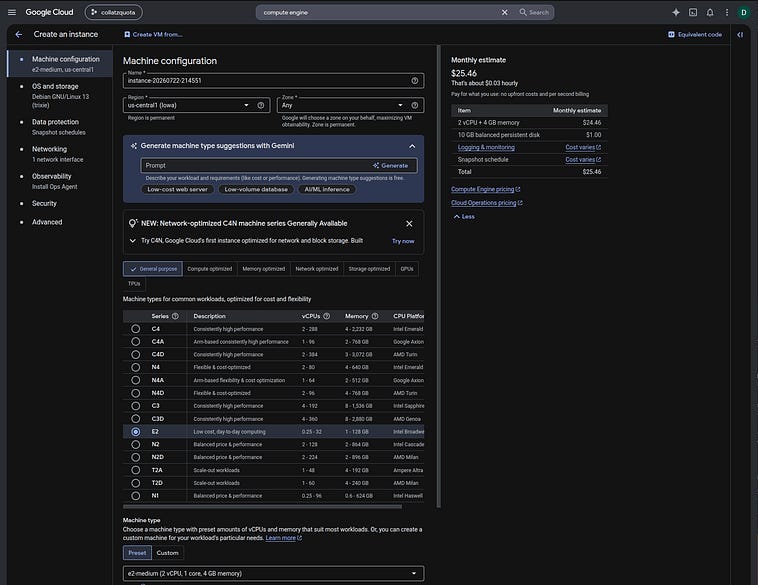Open the three-dot settings menu
The width and height of the screenshot is (758, 585).
pos(727,13)
